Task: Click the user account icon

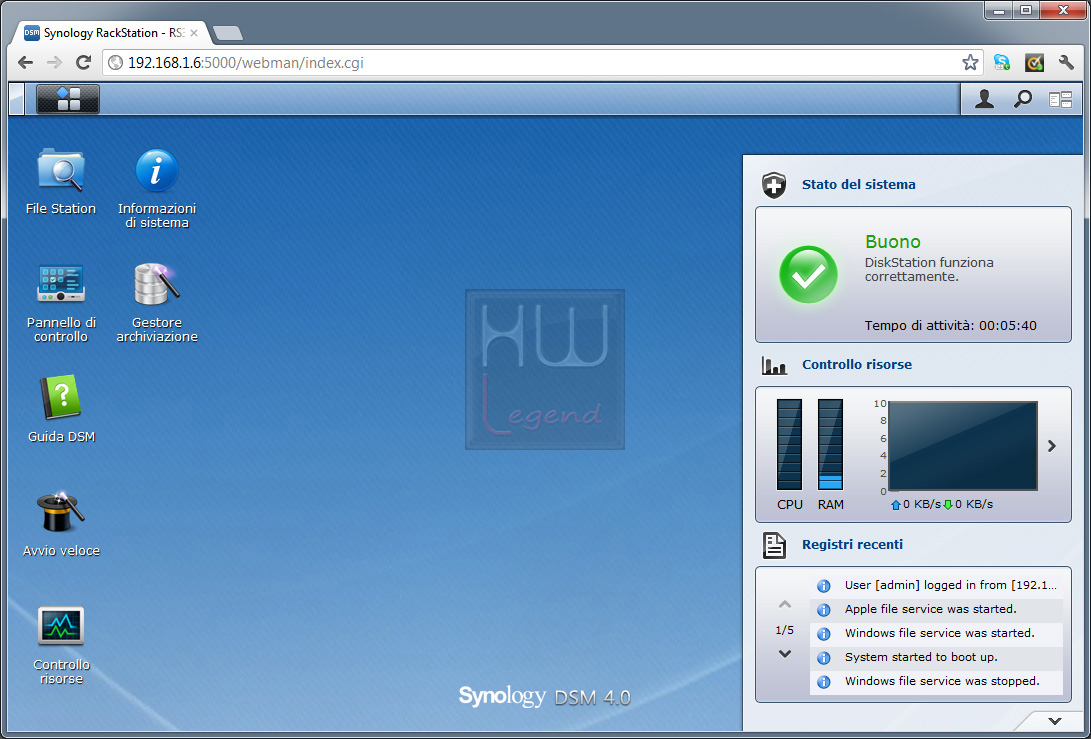Action: point(984,100)
